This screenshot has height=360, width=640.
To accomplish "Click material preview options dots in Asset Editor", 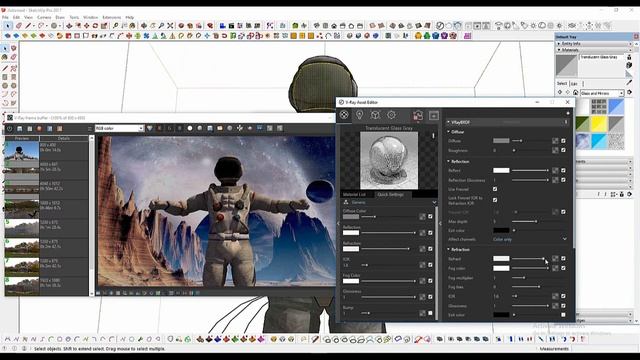I will click(433, 136).
